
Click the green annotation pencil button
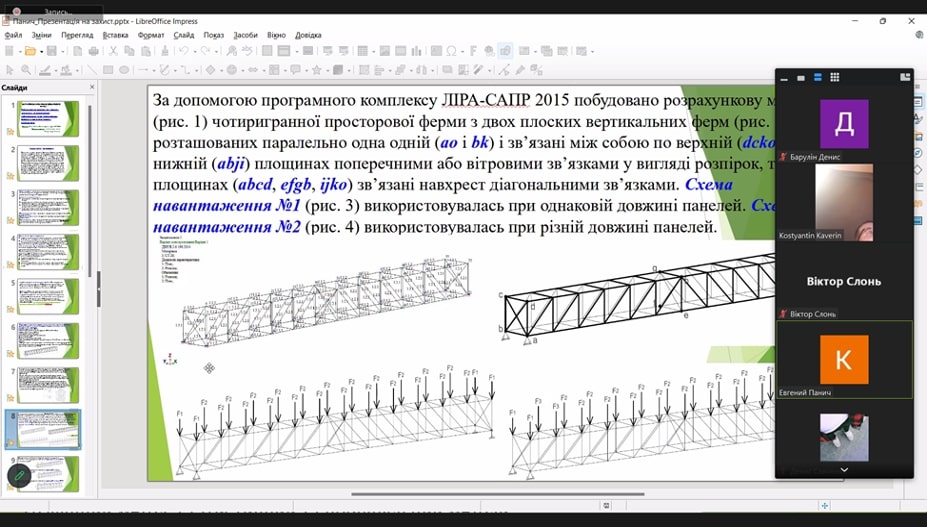tap(19, 475)
